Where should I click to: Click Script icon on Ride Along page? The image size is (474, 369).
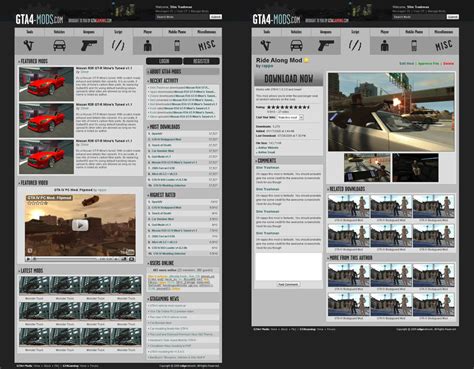[x=355, y=45]
